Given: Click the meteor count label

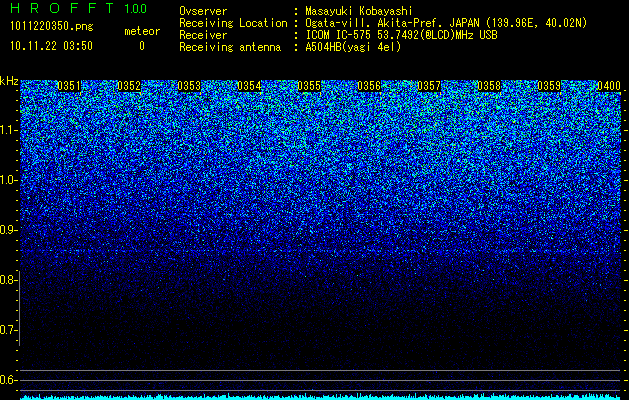Looking at the screenshot, I should coord(142,31).
